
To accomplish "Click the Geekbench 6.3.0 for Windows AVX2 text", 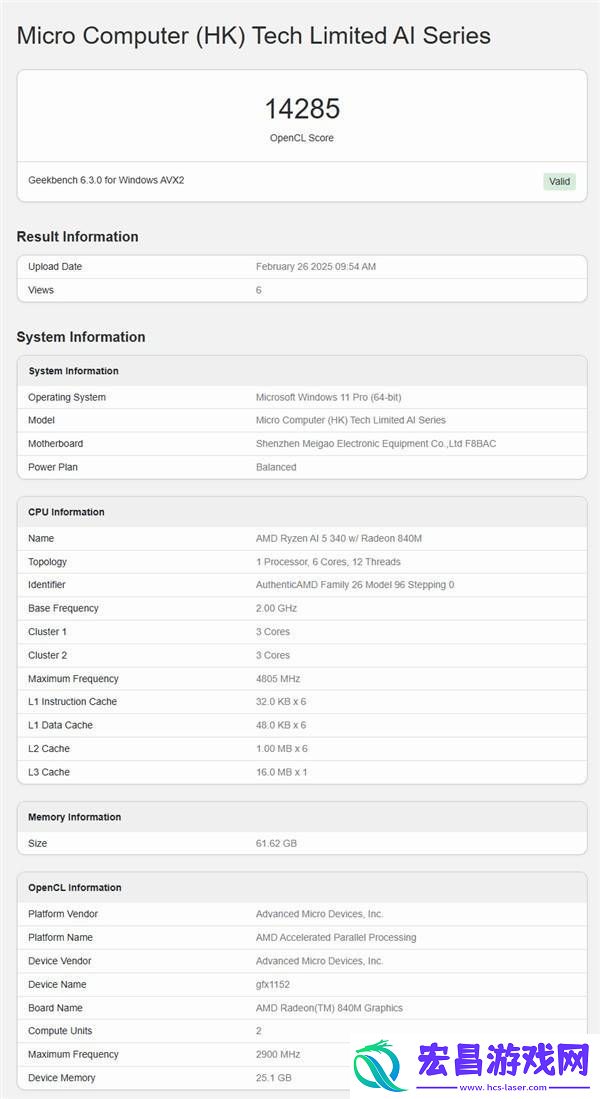I will tap(107, 180).
